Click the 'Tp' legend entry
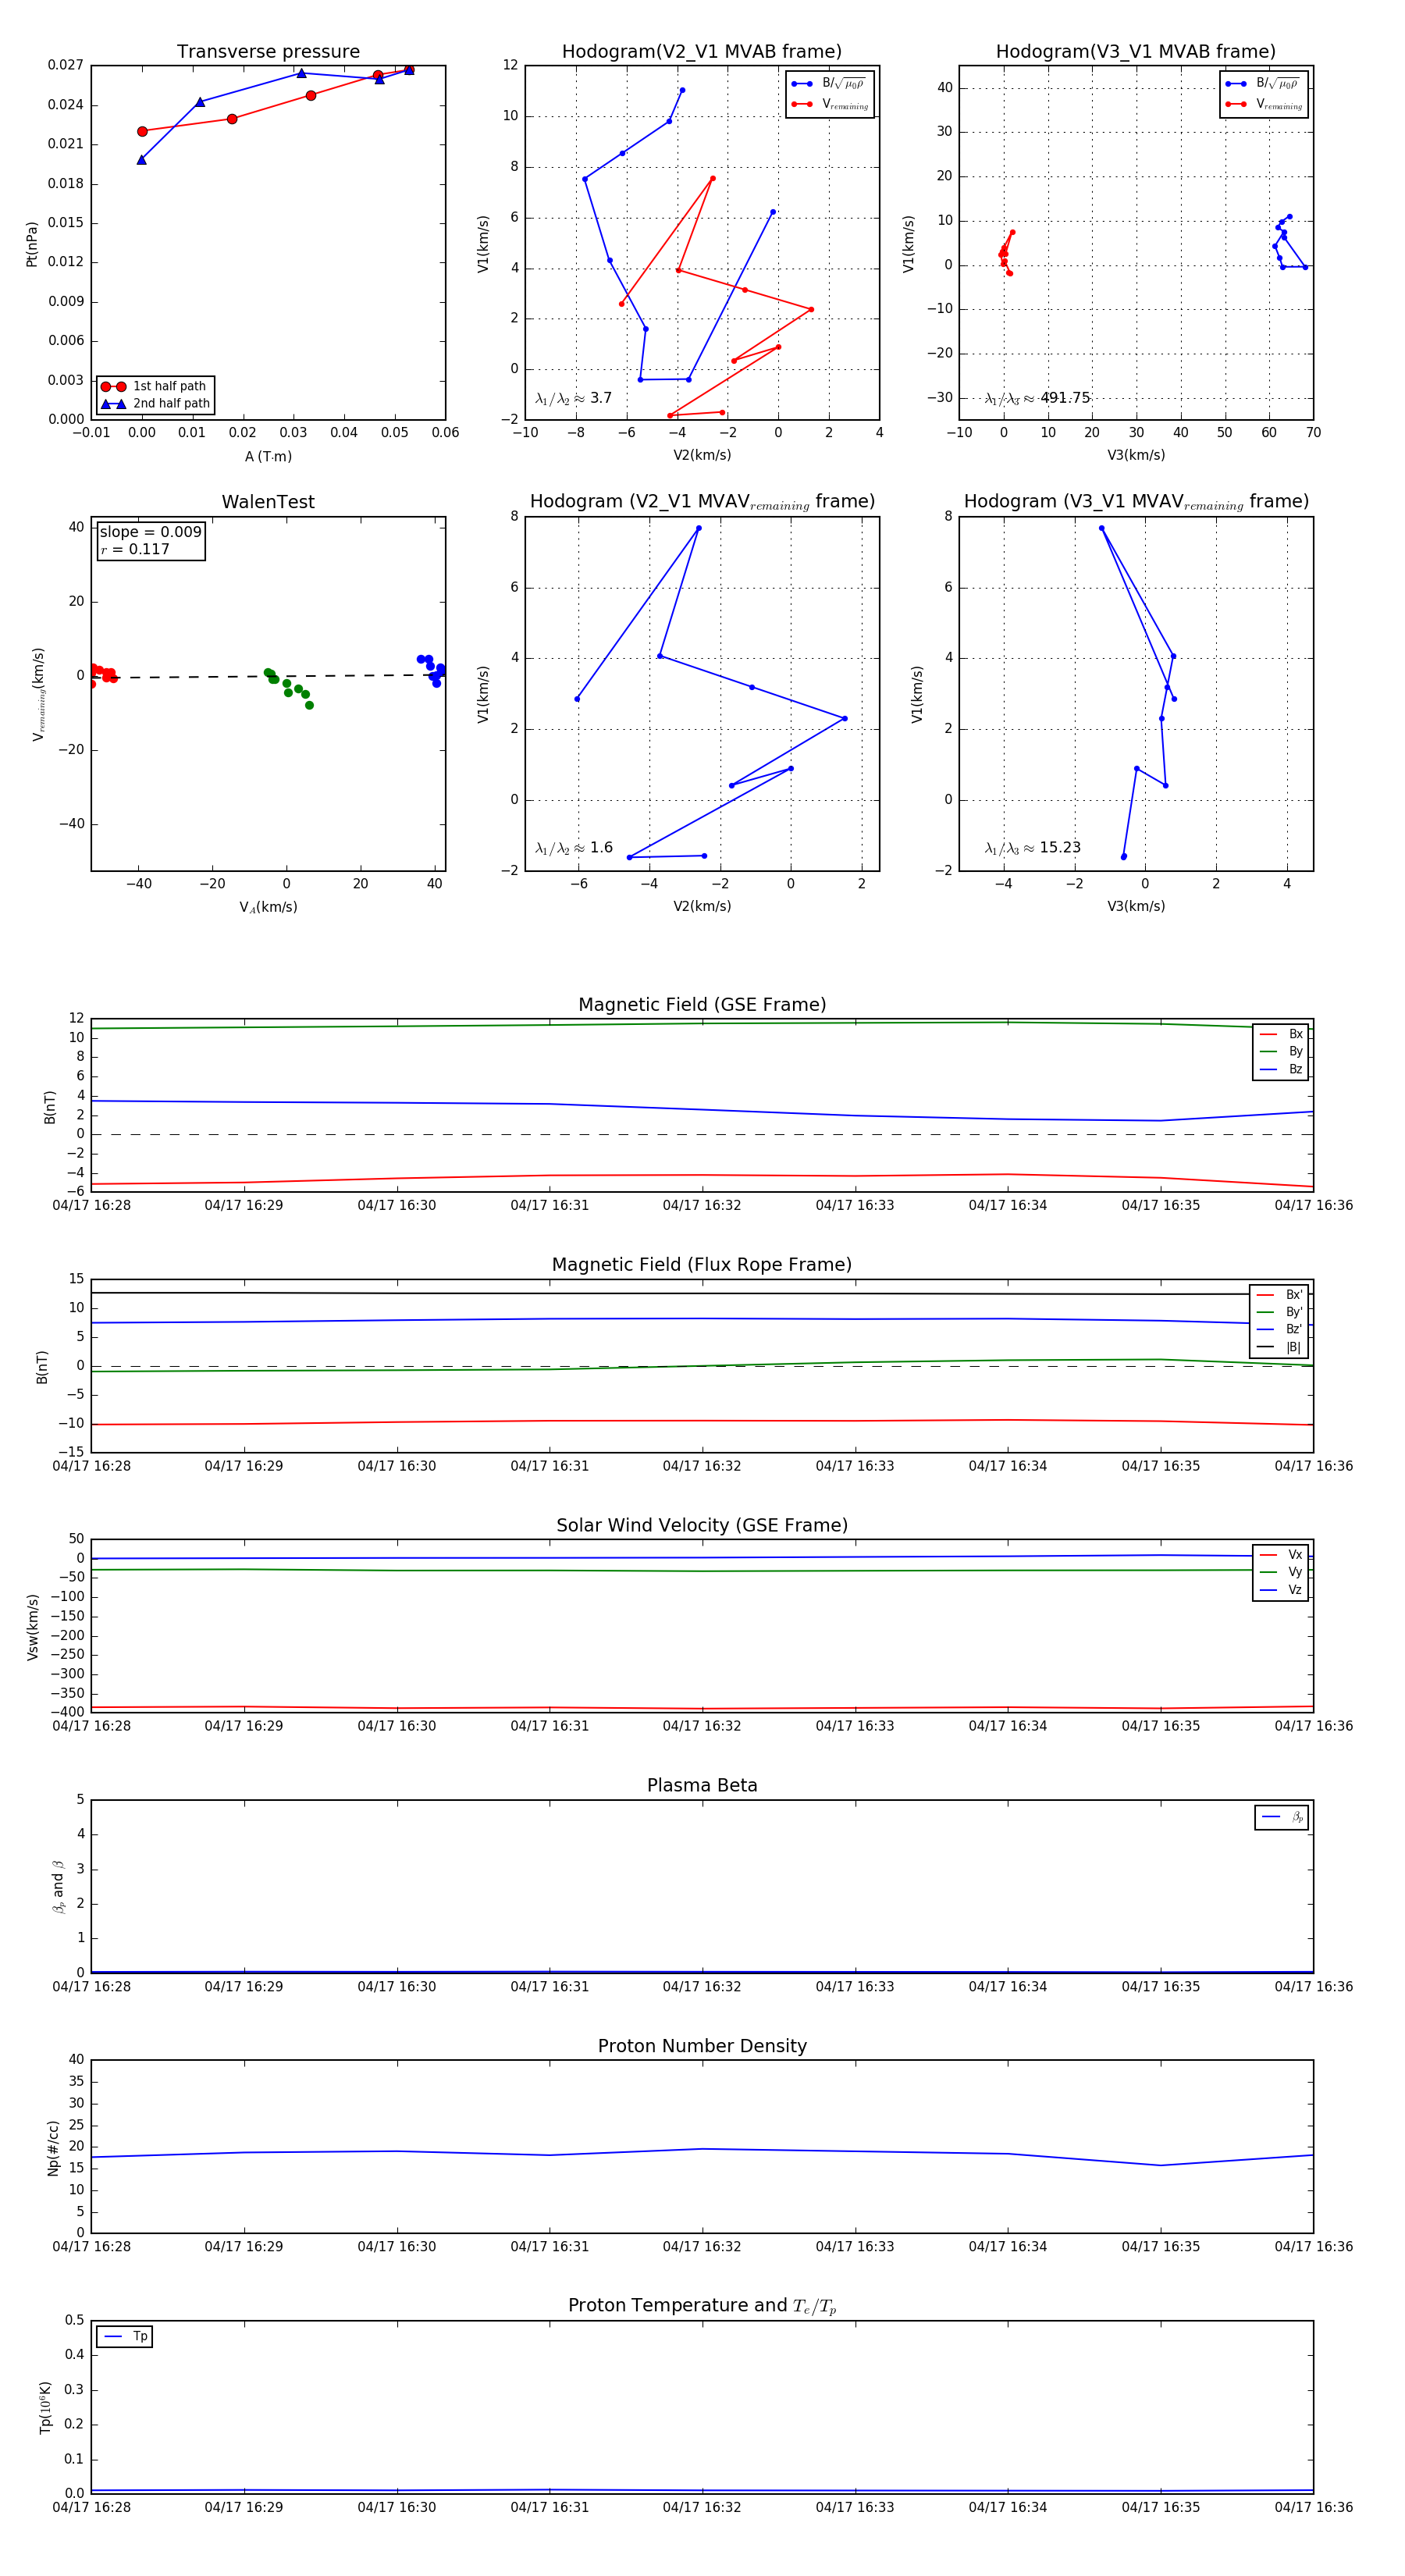1405x2576 pixels. pos(125,2336)
